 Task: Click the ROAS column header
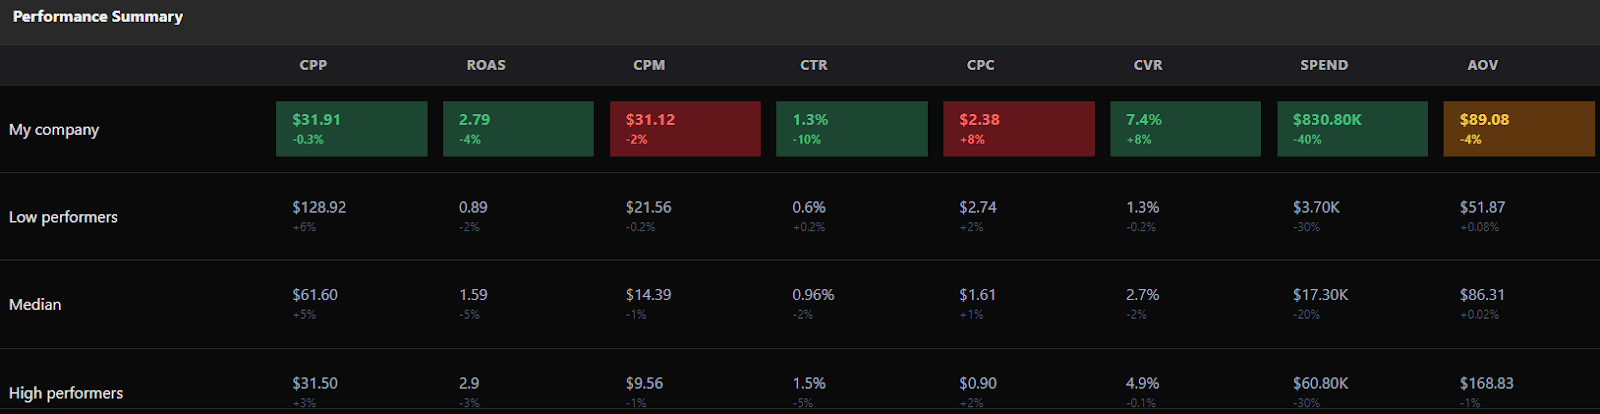[486, 65]
